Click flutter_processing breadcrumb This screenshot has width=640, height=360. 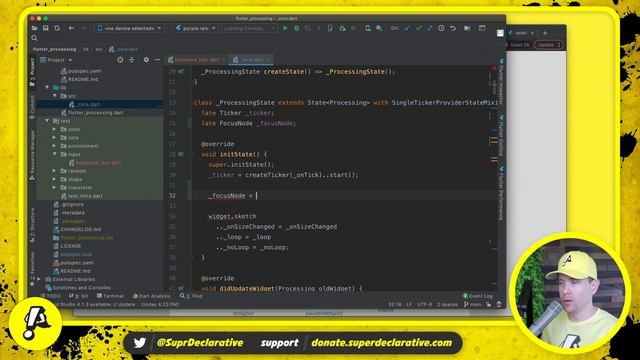click(x=54, y=49)
